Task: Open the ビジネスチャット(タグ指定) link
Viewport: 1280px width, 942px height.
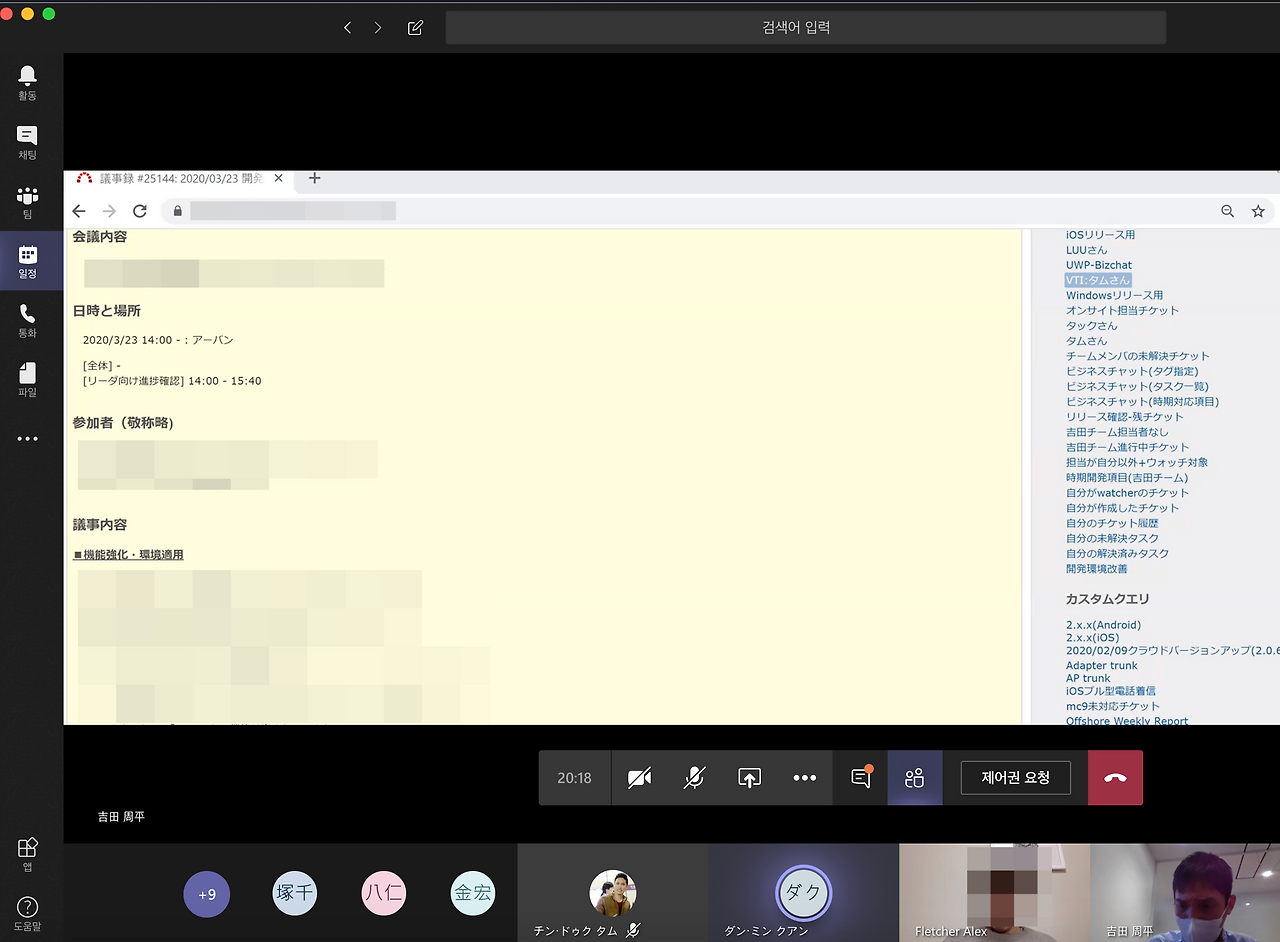Action: click(x=1132, y=371)
